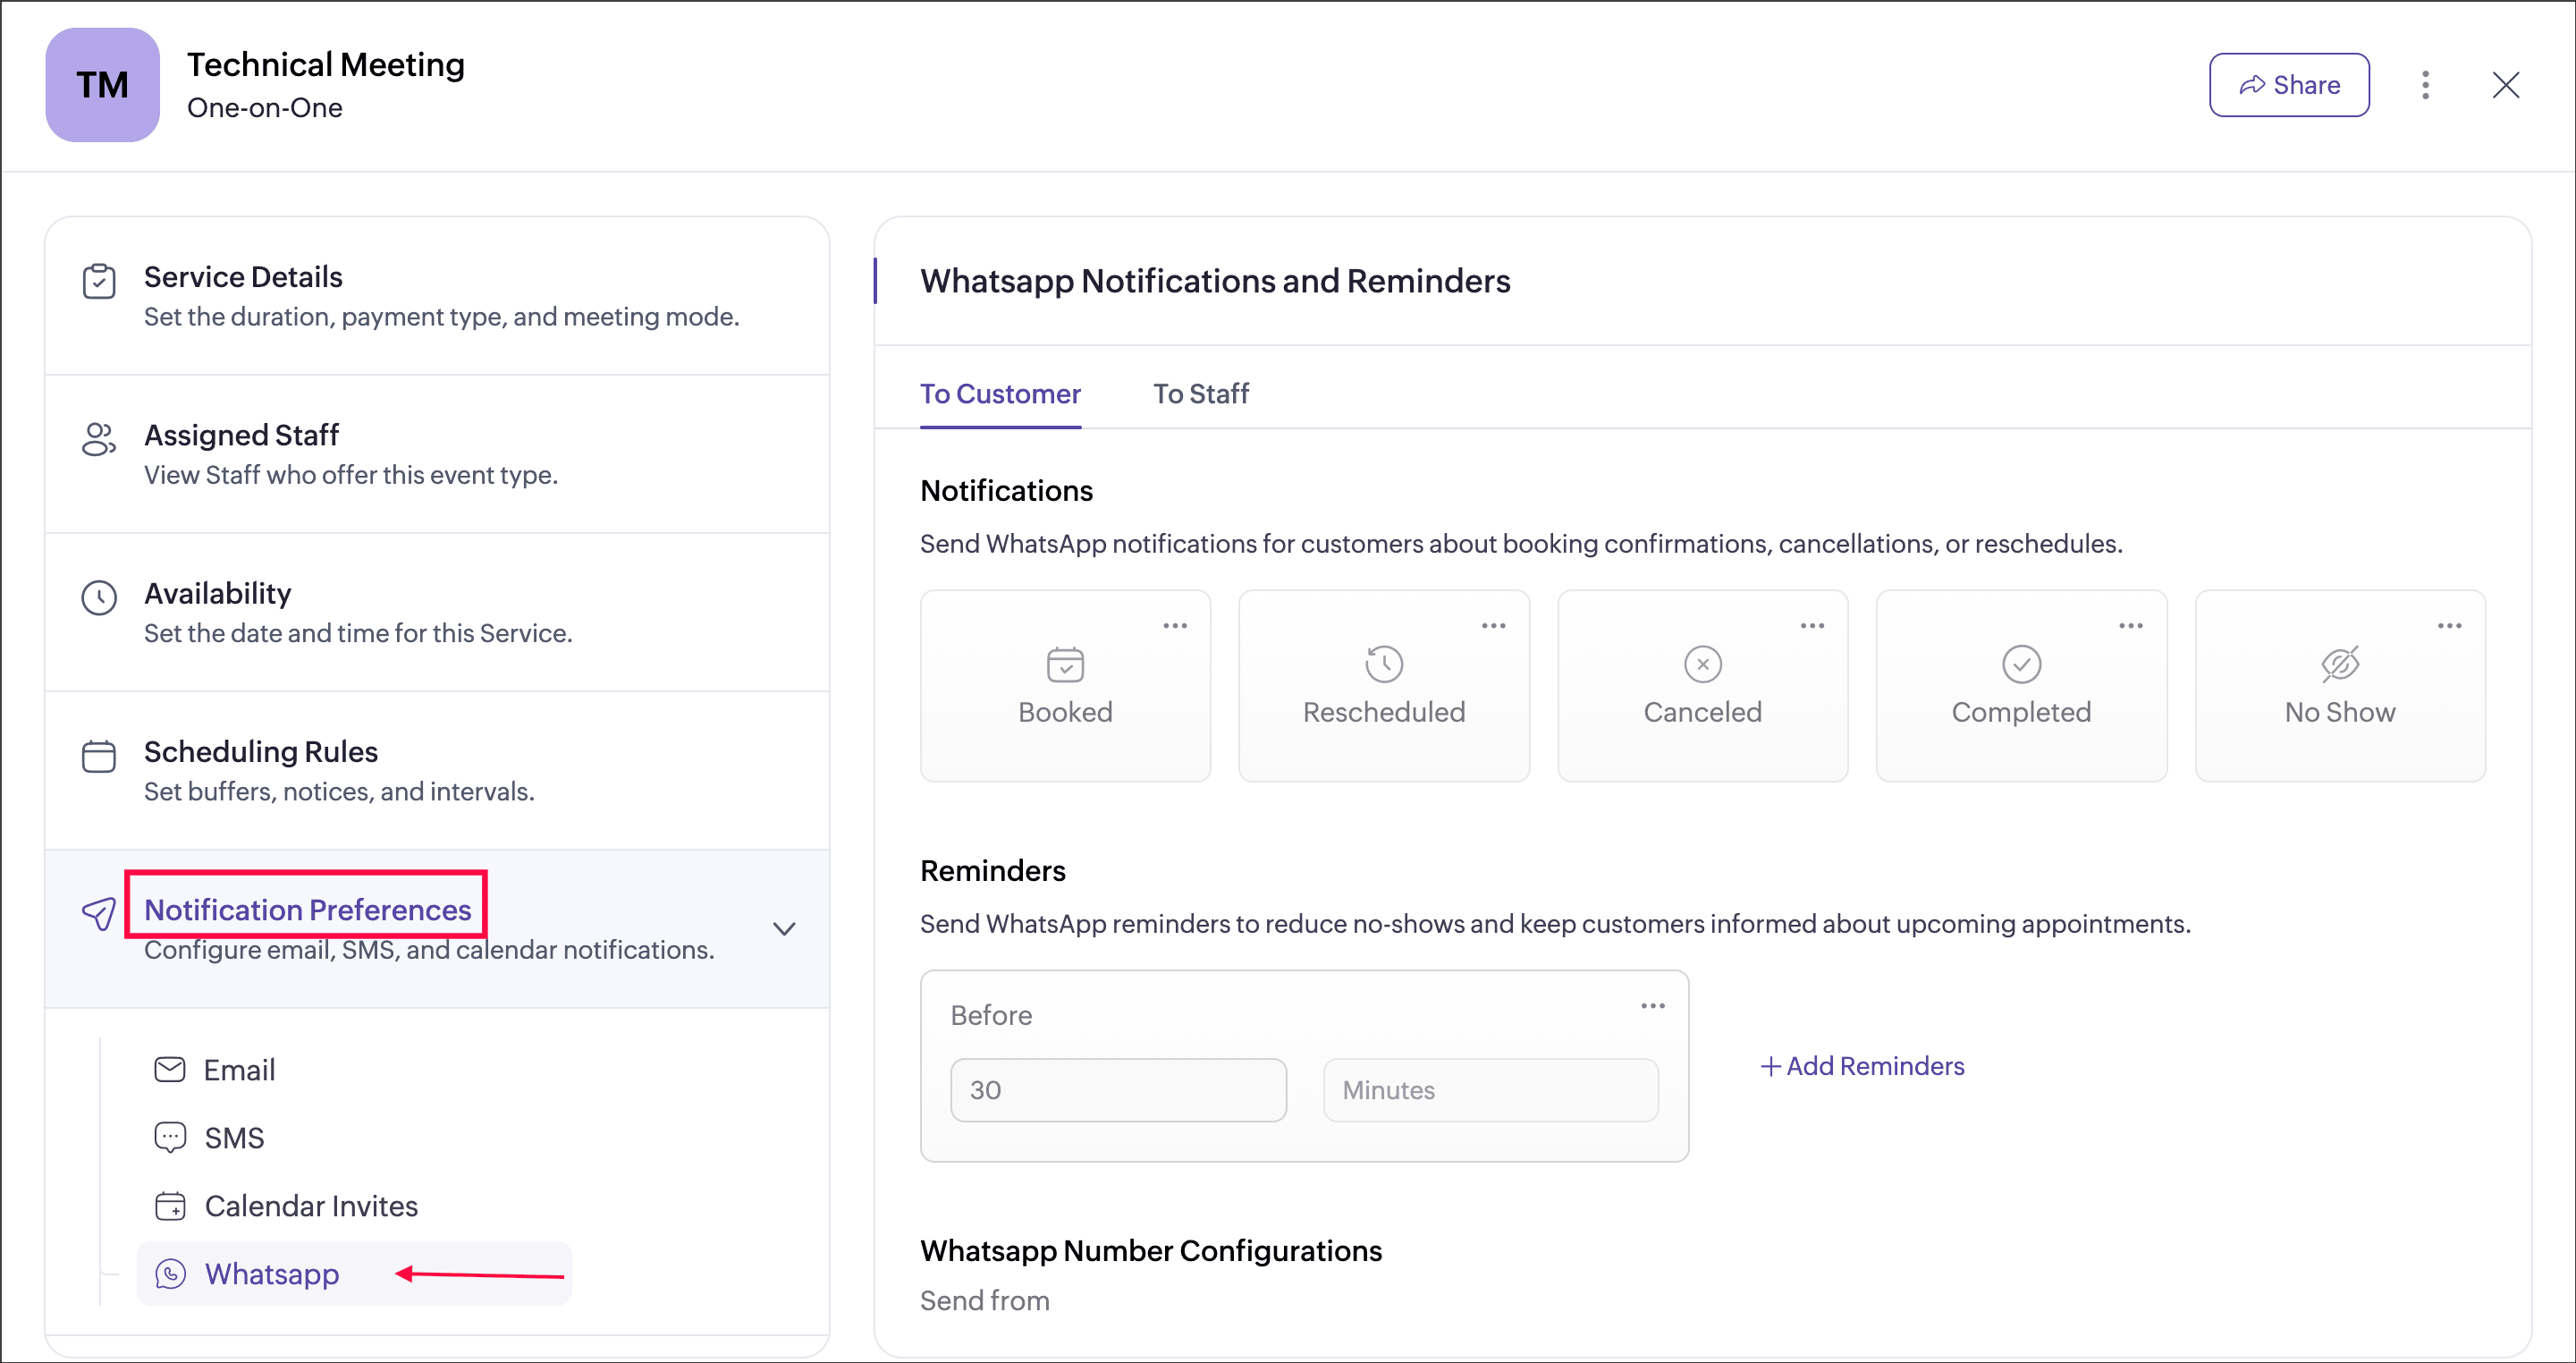This screenshot has height=1363, width=2576.
Task: Click the Booked calendar notification icon
Action: (1065, 664)
